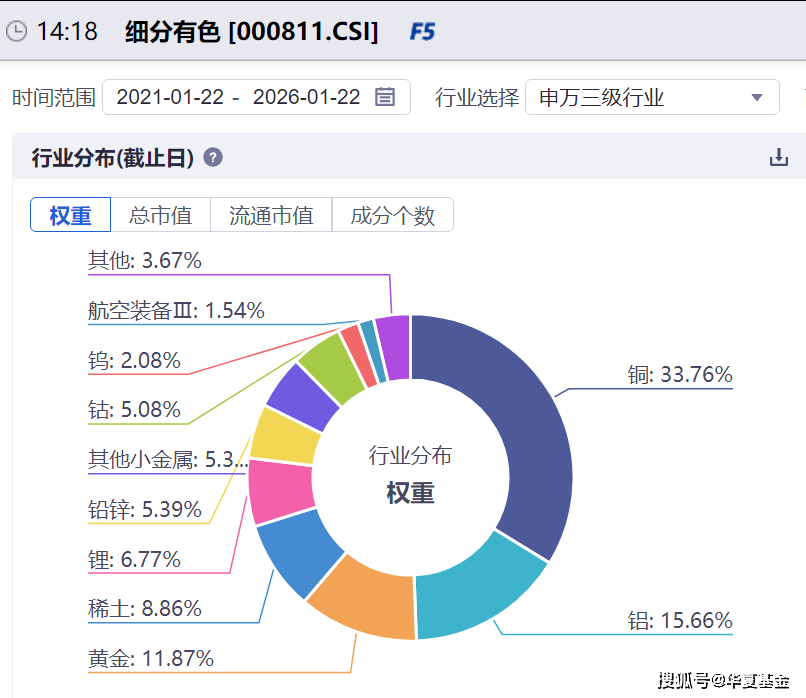Image resolution: width=806 pixels, height=698 pixels.
Task: Switch to the 总市值 tab
Action: click(160, 215)
